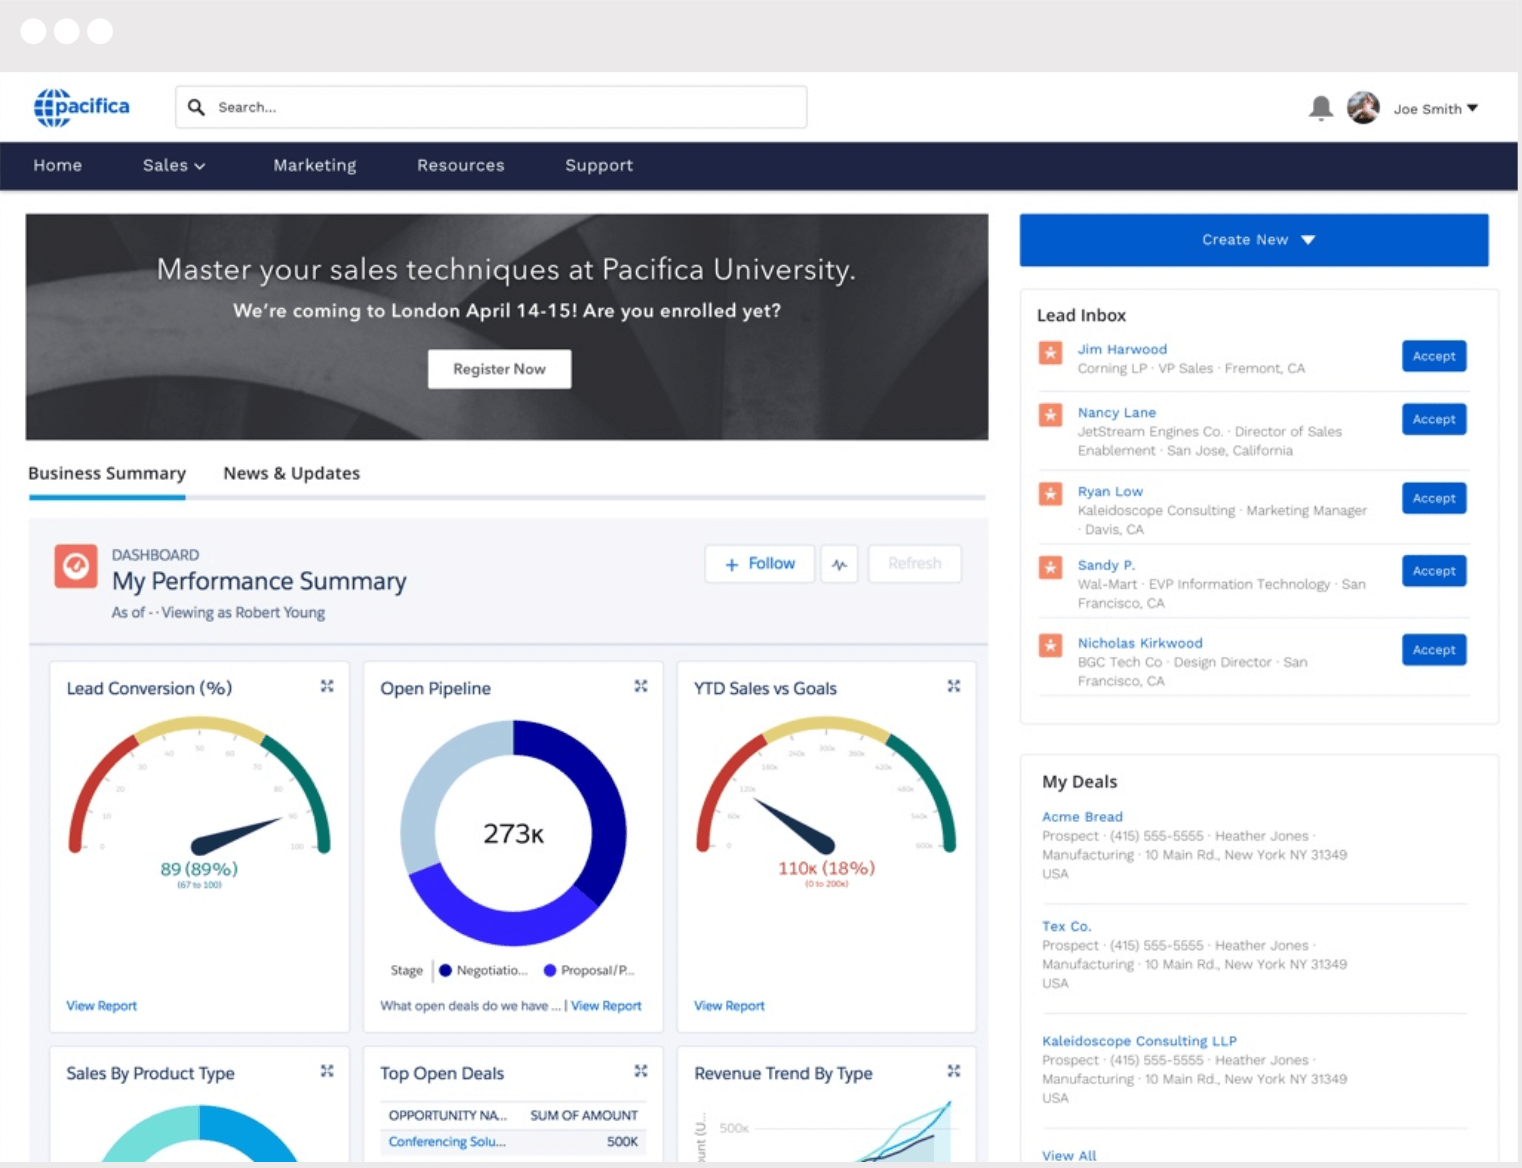Click the Pacifica logo
Image resolution: width=1522 pixels, height=1168 pixels.
pyautogui.click(x=82, y=106)
